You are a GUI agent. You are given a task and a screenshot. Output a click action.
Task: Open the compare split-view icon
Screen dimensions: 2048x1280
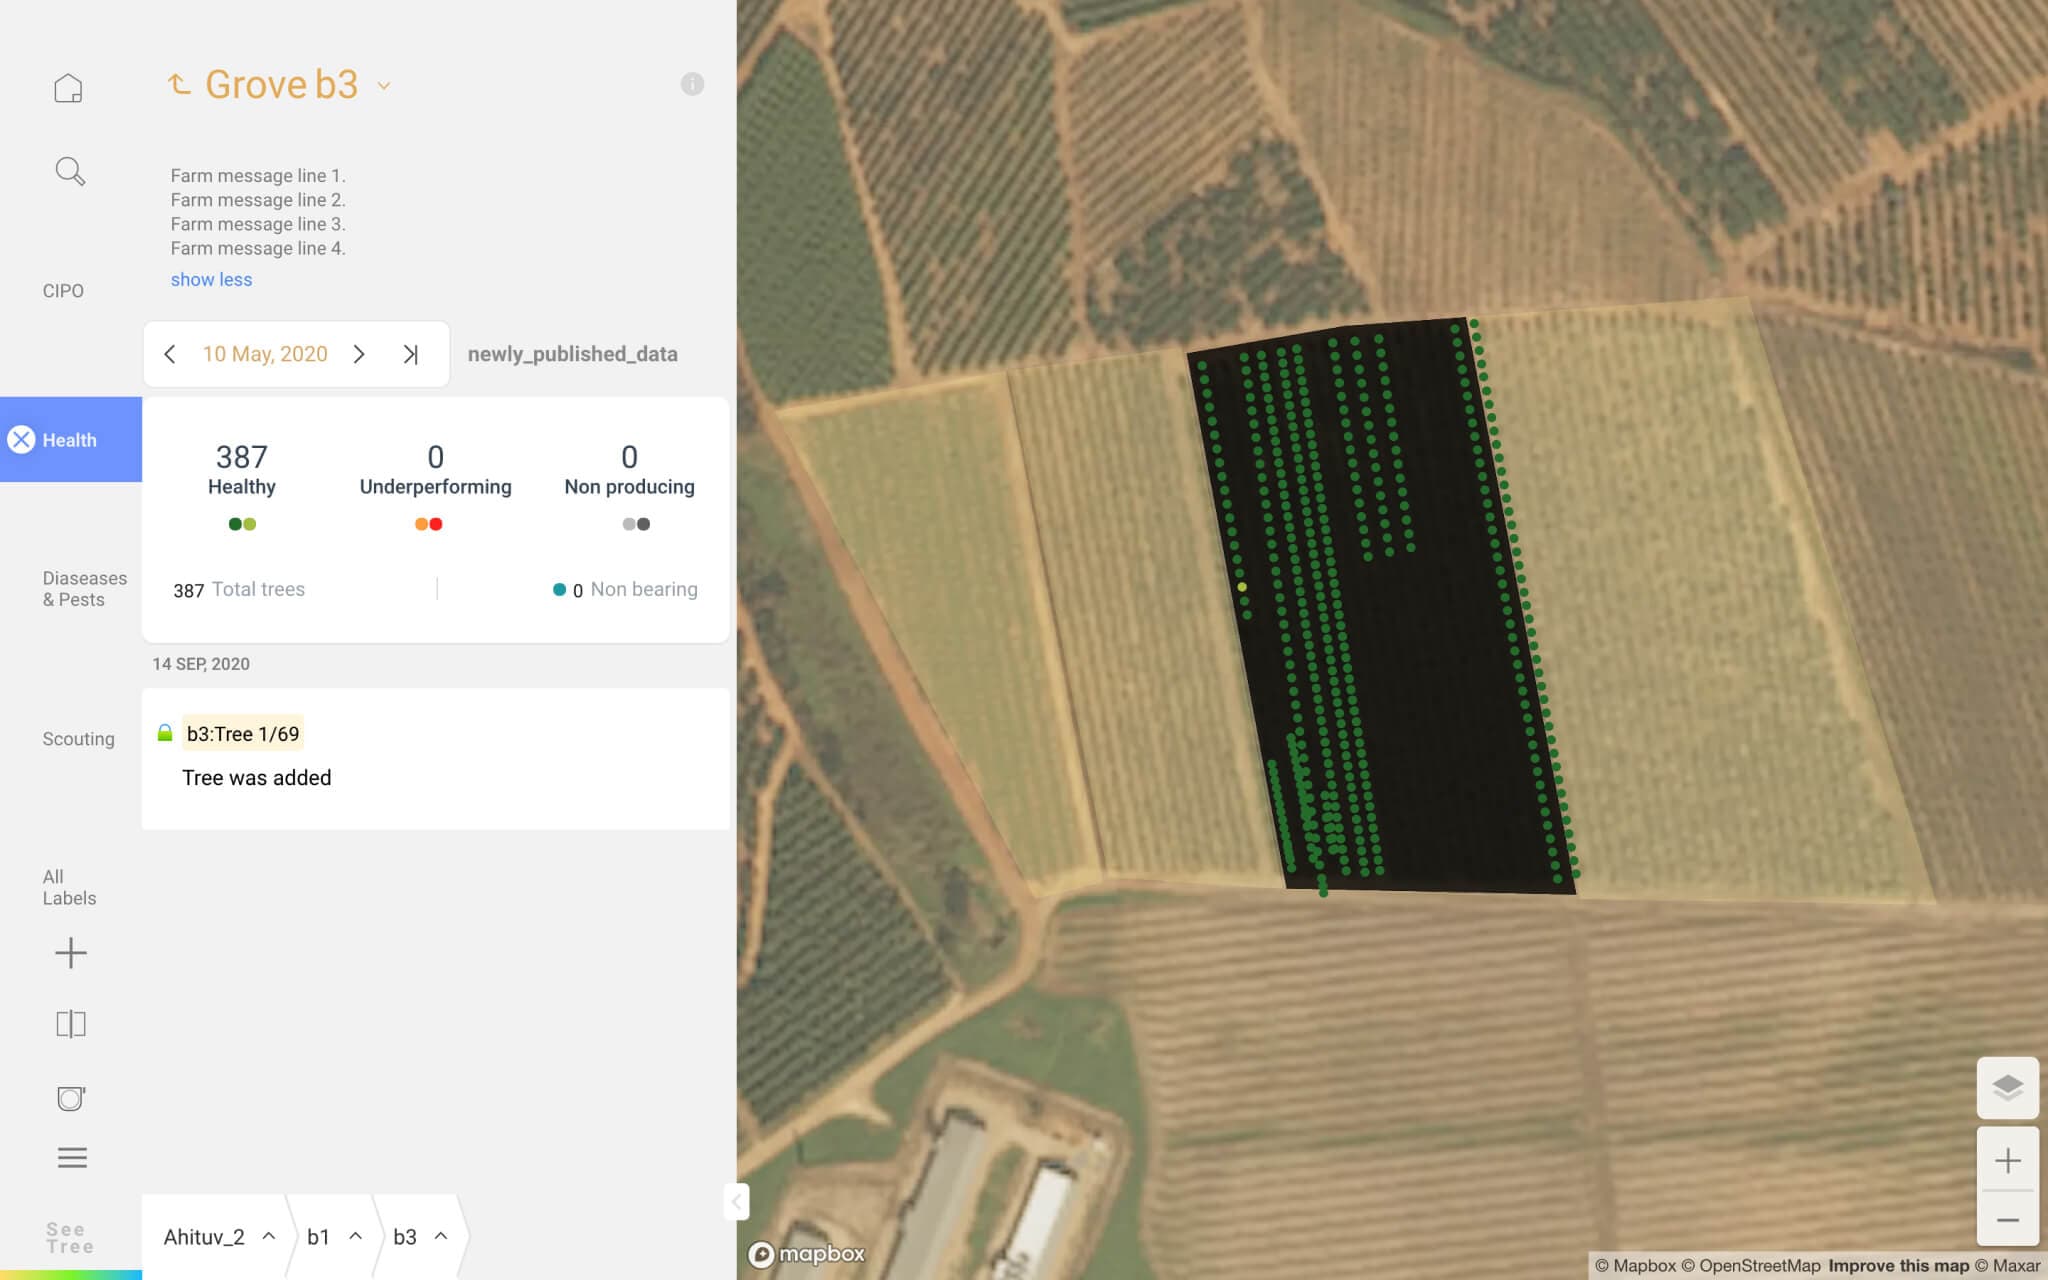tap(70, 1022)
